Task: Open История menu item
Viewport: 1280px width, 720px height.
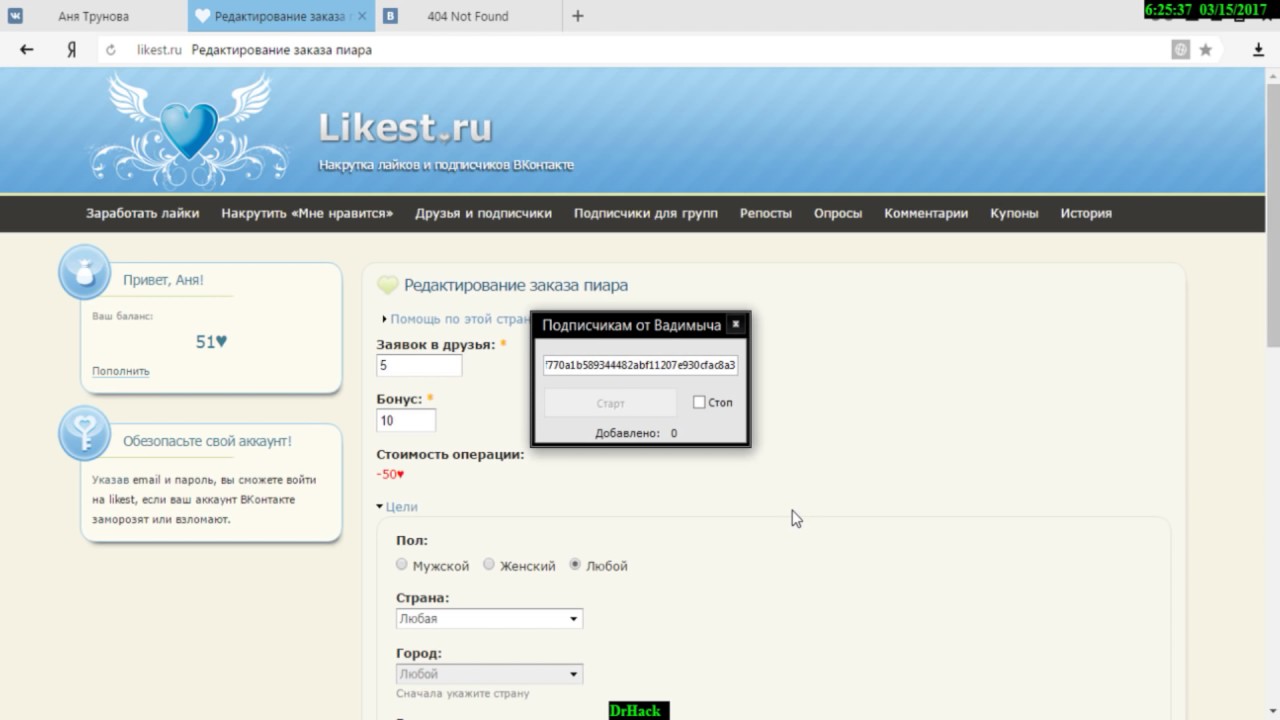Action: (1086, 213)
